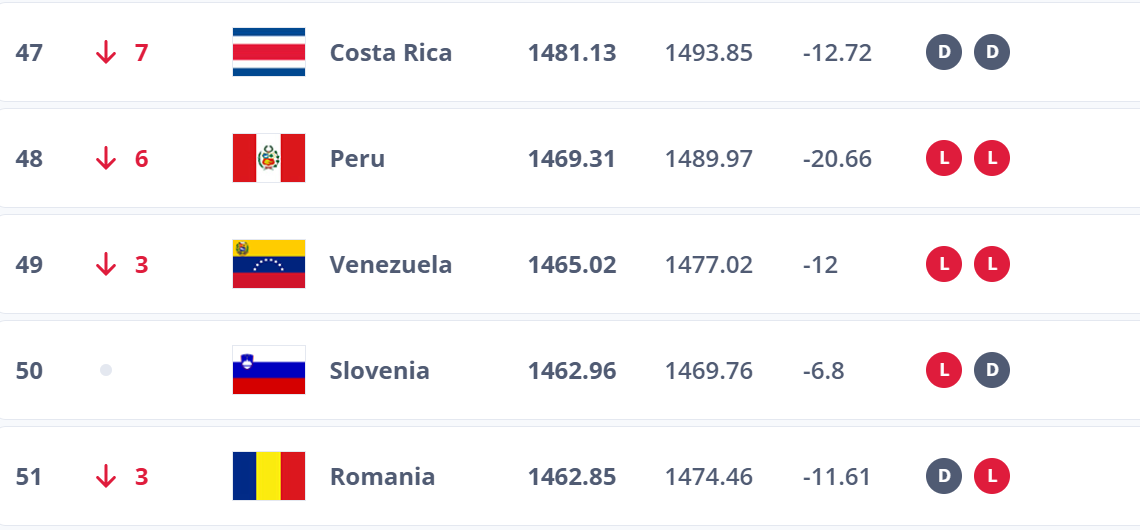
Task: Open the Venezuela team name
Action: pyautogui.click(x=390, y=264)
